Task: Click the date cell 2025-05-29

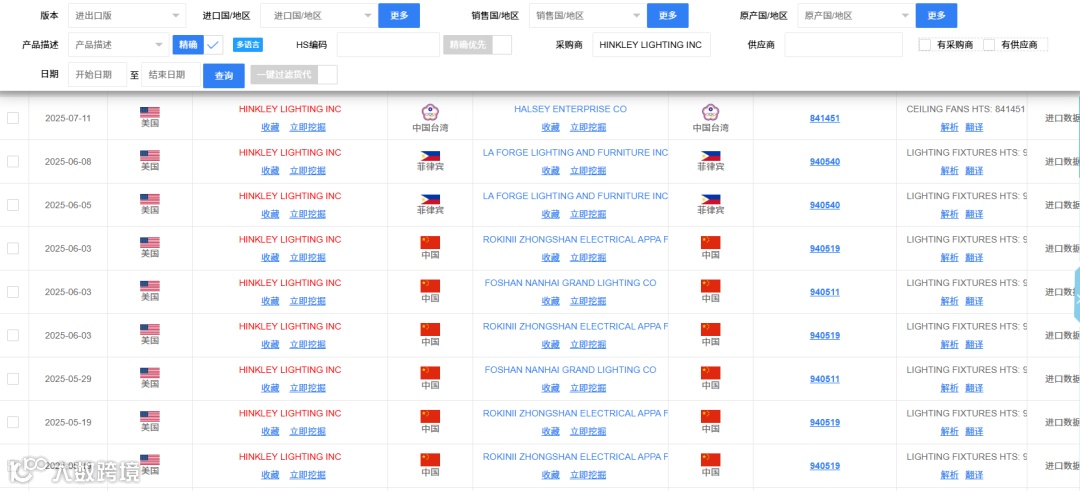Action: (68, 378)
